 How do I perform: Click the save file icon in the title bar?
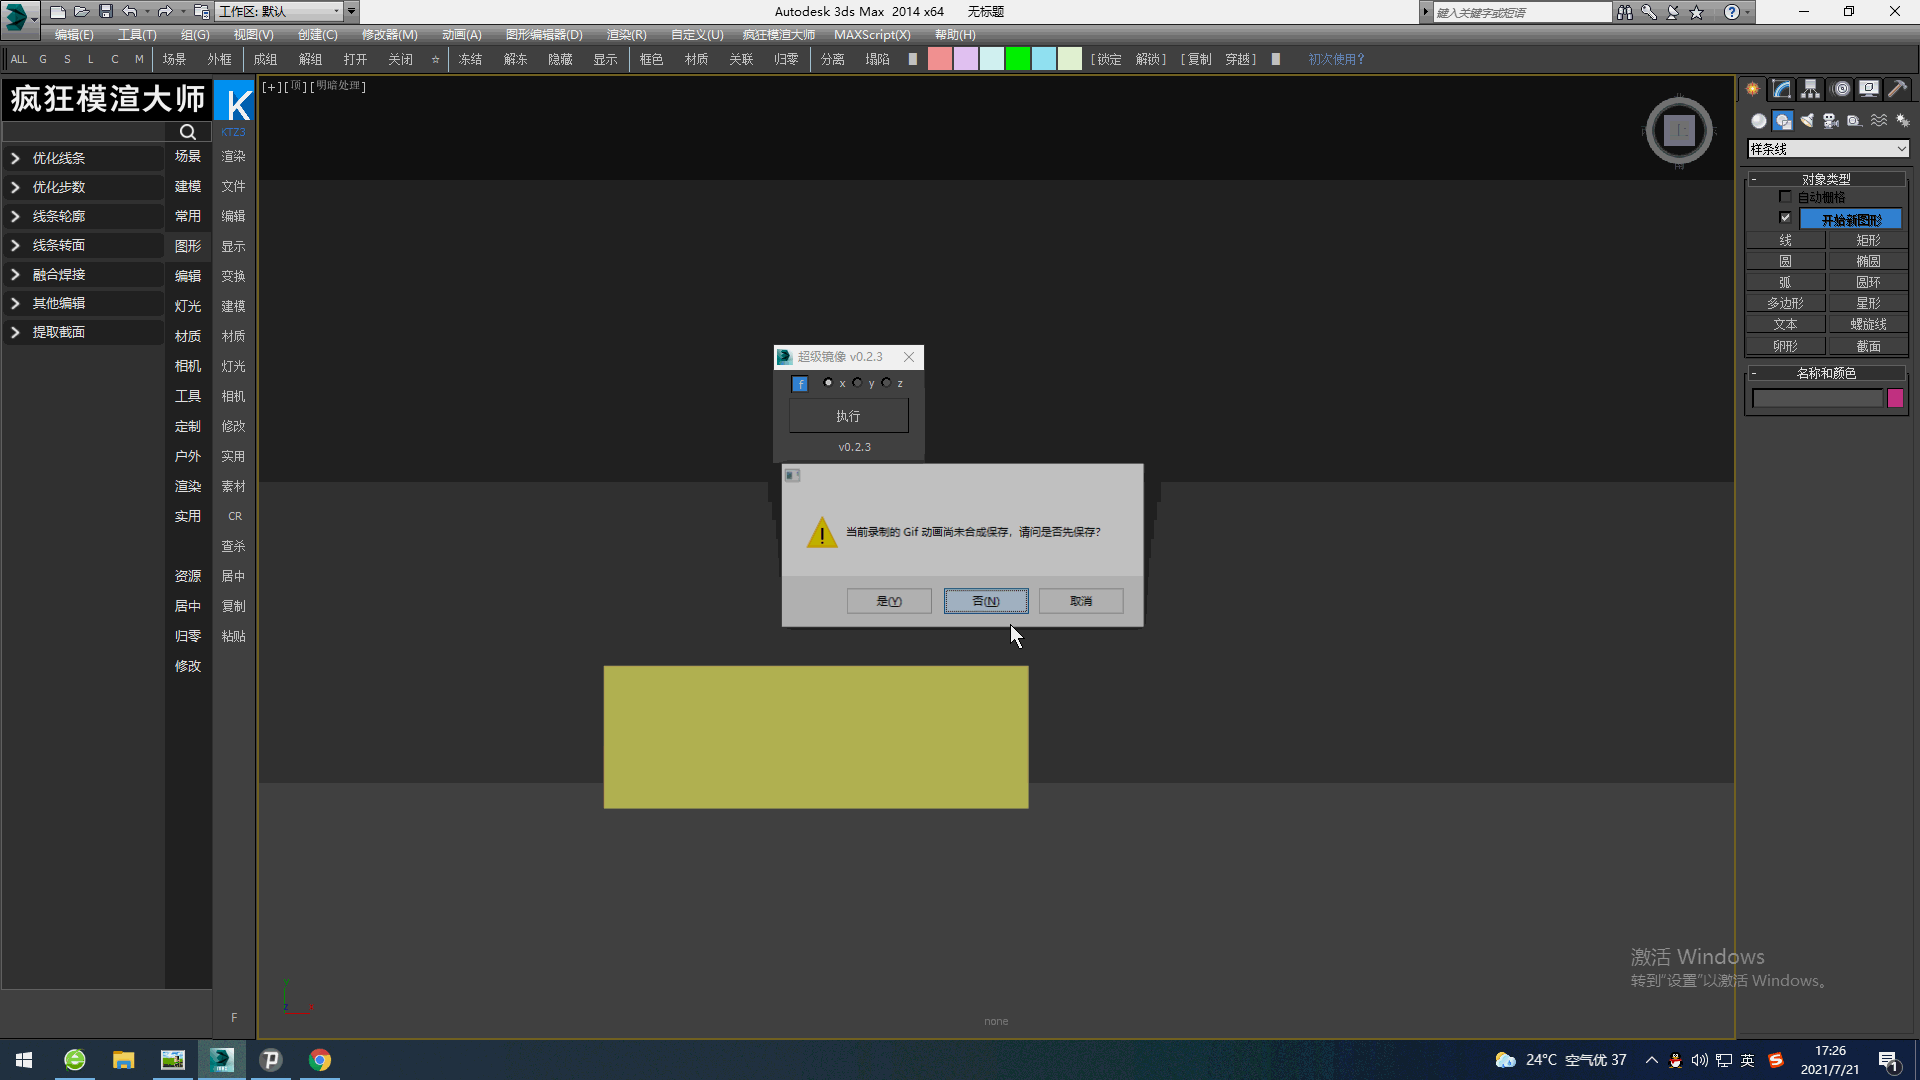click(x=105, y=12)
